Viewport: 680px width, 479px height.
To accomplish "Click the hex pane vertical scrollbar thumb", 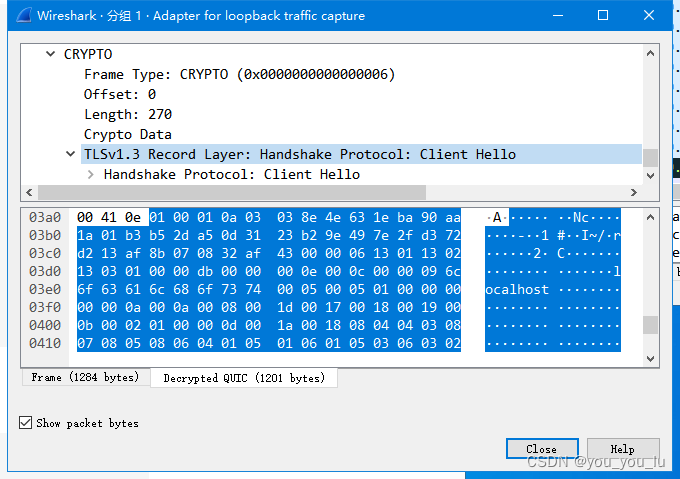I will coord(650,325).
